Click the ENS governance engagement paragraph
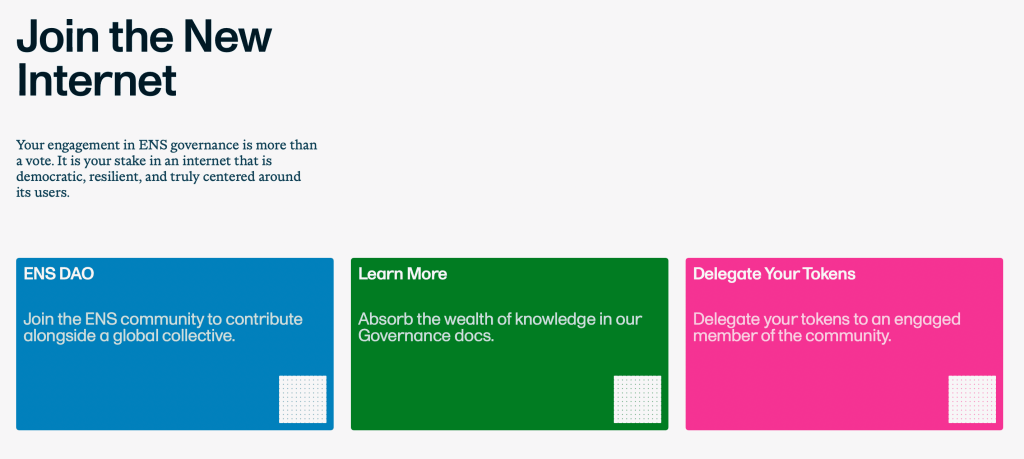This screenshot has height=459, width=1024. click(166, 169)
